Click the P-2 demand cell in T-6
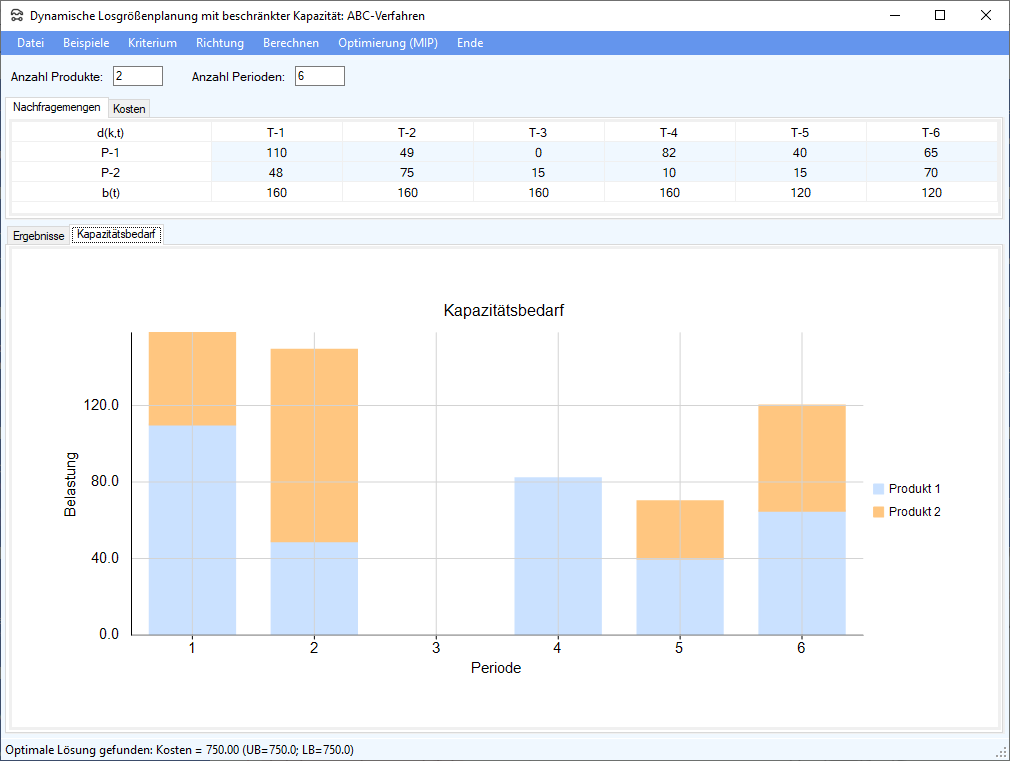 point(931,173)
